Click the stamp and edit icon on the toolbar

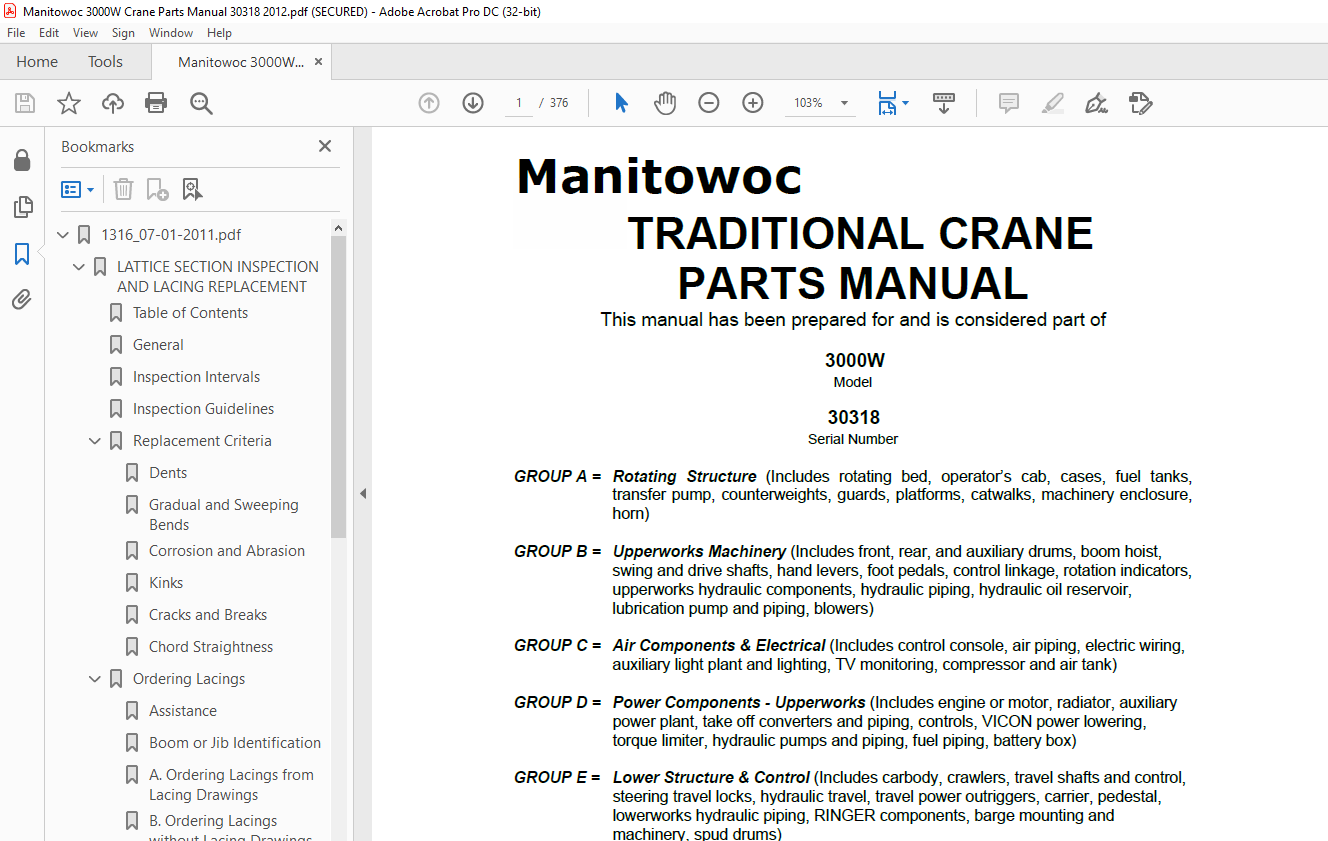click(x=1140, y=103)
